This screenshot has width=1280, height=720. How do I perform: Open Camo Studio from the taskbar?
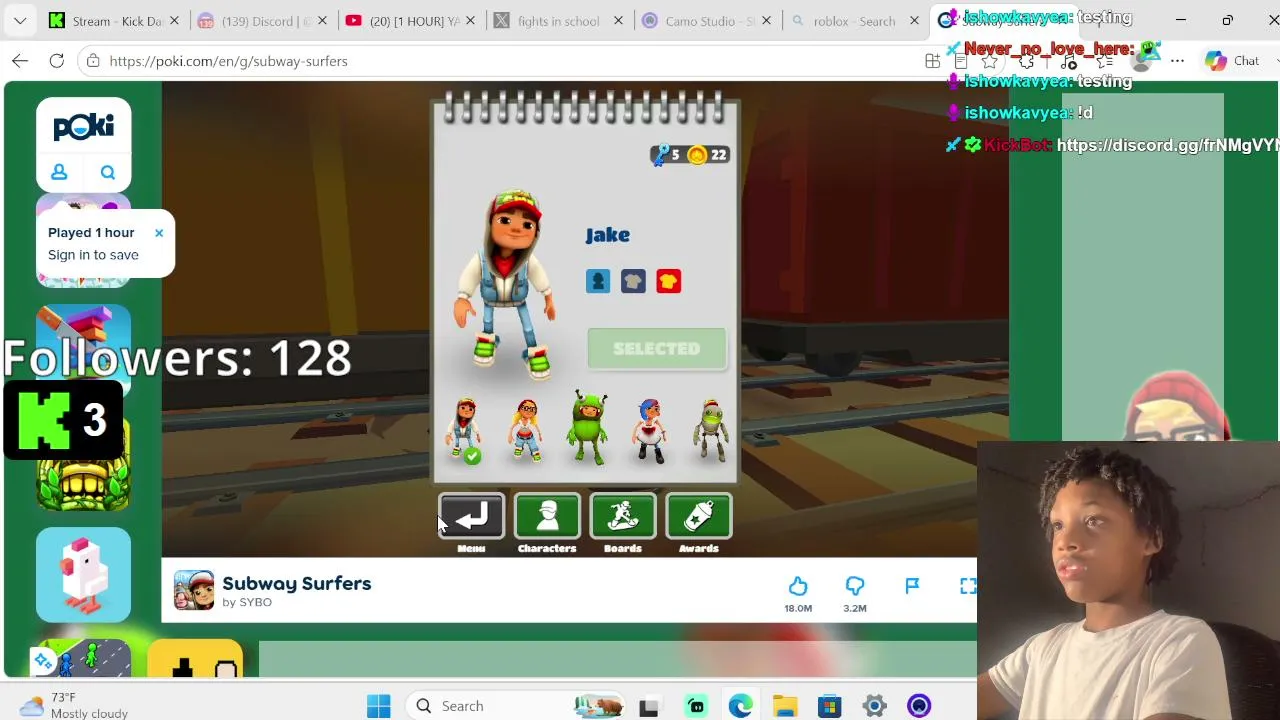(919, 706)
